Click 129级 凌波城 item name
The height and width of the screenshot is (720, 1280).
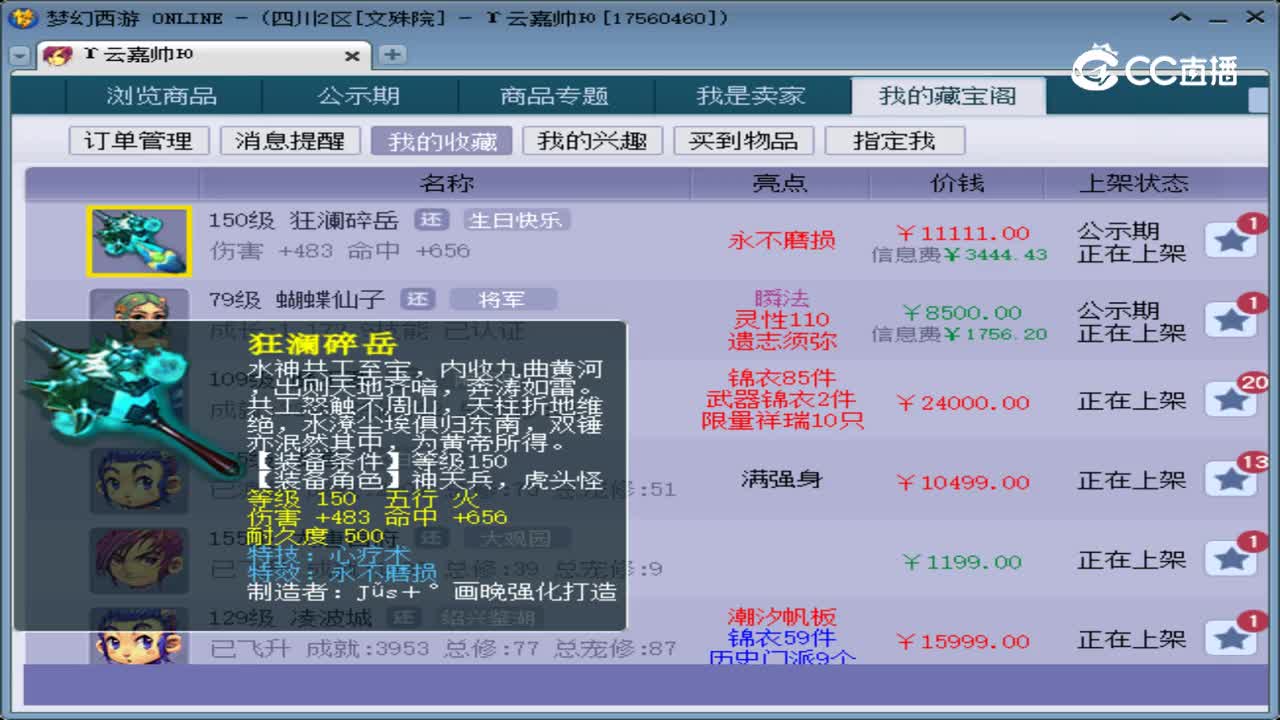pyautogui.click(x=291, y=619)
